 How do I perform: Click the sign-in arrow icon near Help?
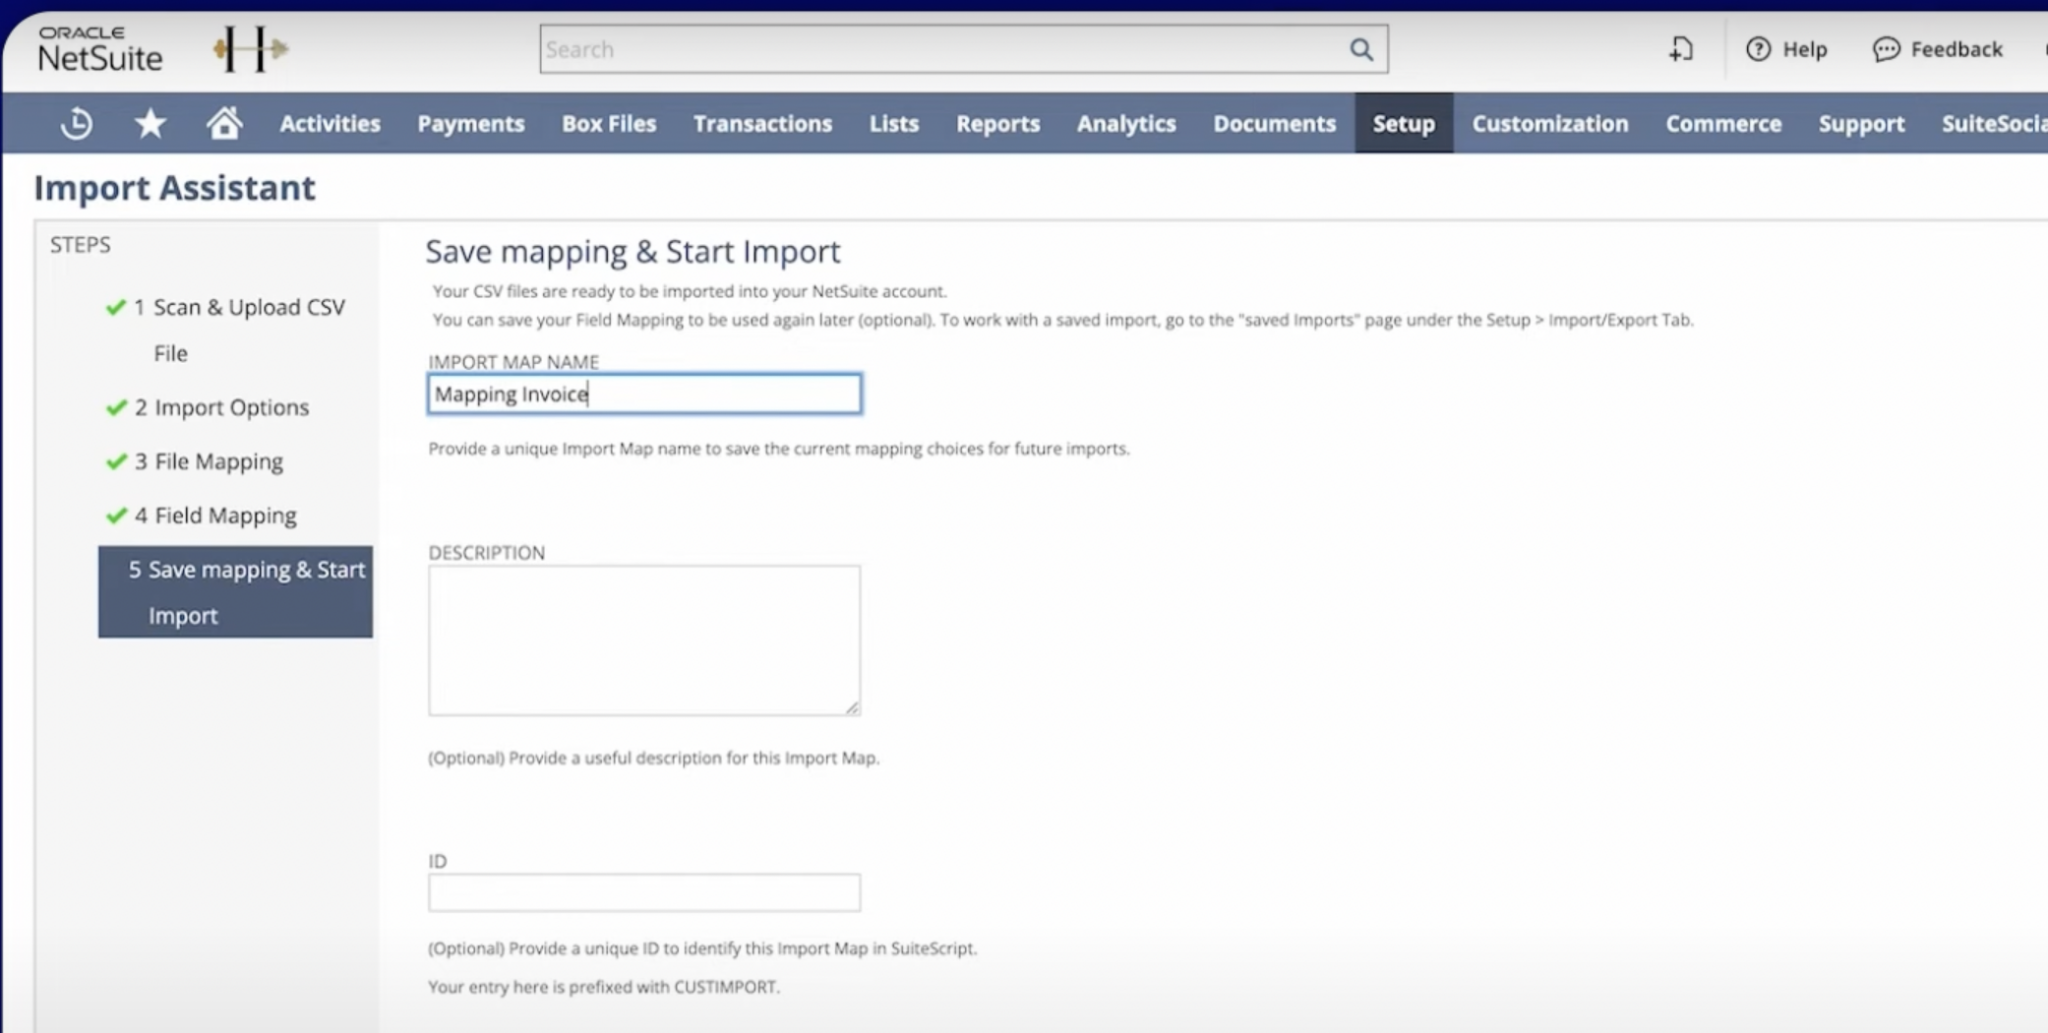coord(1680,48)
